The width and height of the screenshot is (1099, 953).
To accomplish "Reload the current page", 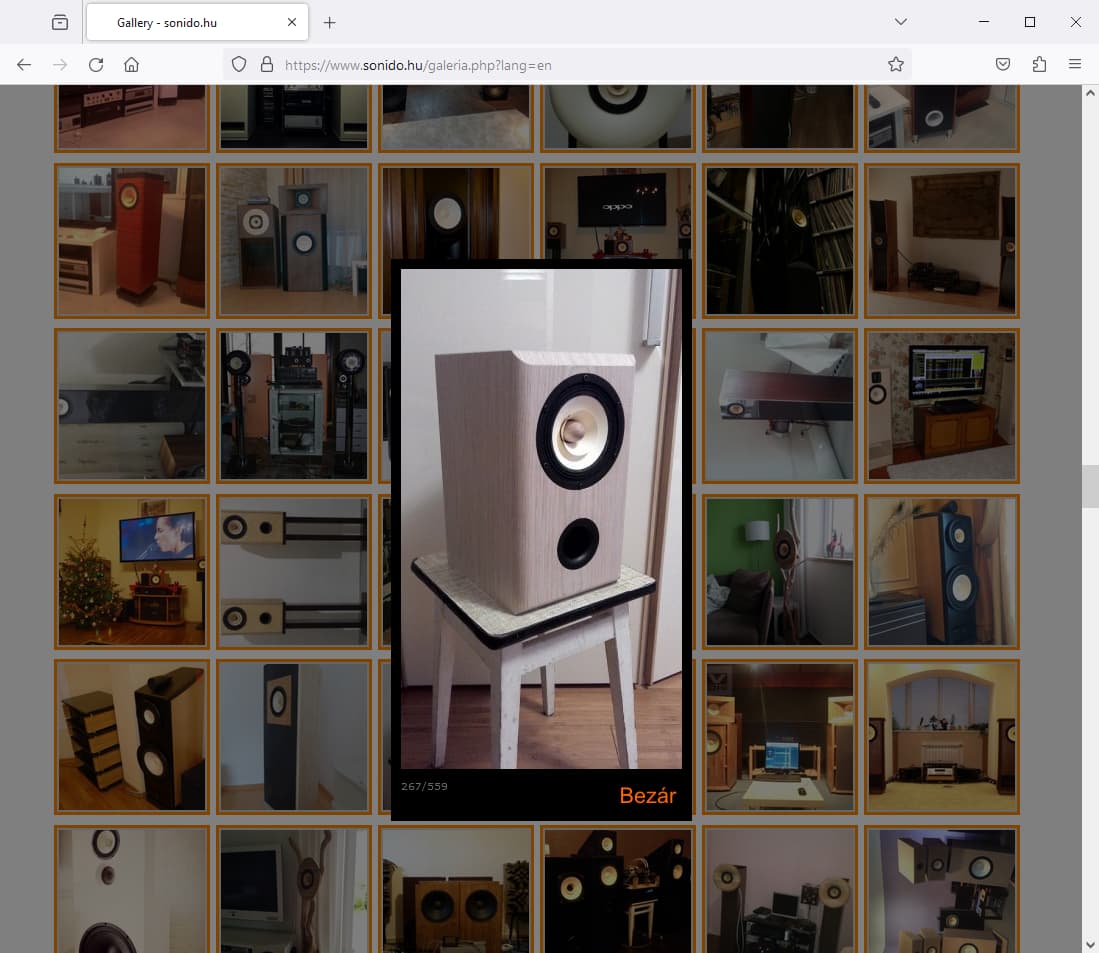I will coord(96,65).
